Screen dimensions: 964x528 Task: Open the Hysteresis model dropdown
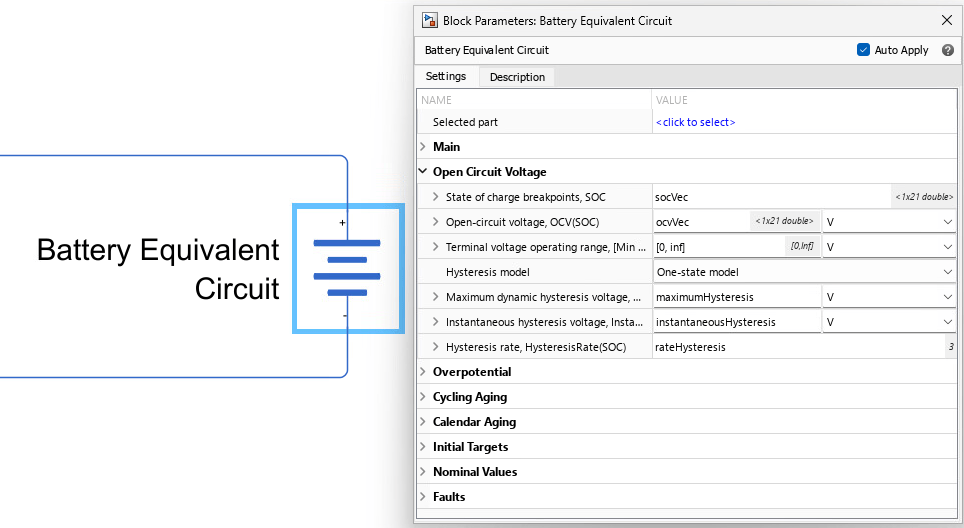(804, 272)
